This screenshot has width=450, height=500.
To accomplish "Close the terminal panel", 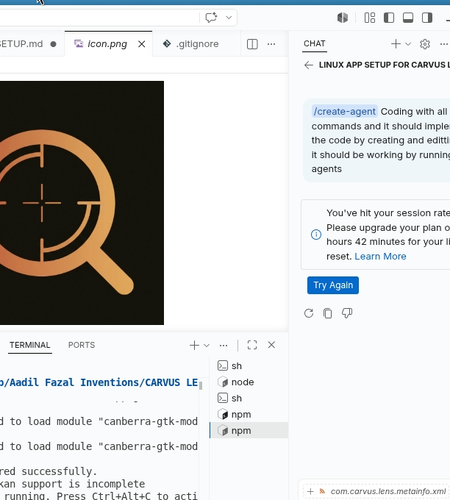I will [272, 345].
